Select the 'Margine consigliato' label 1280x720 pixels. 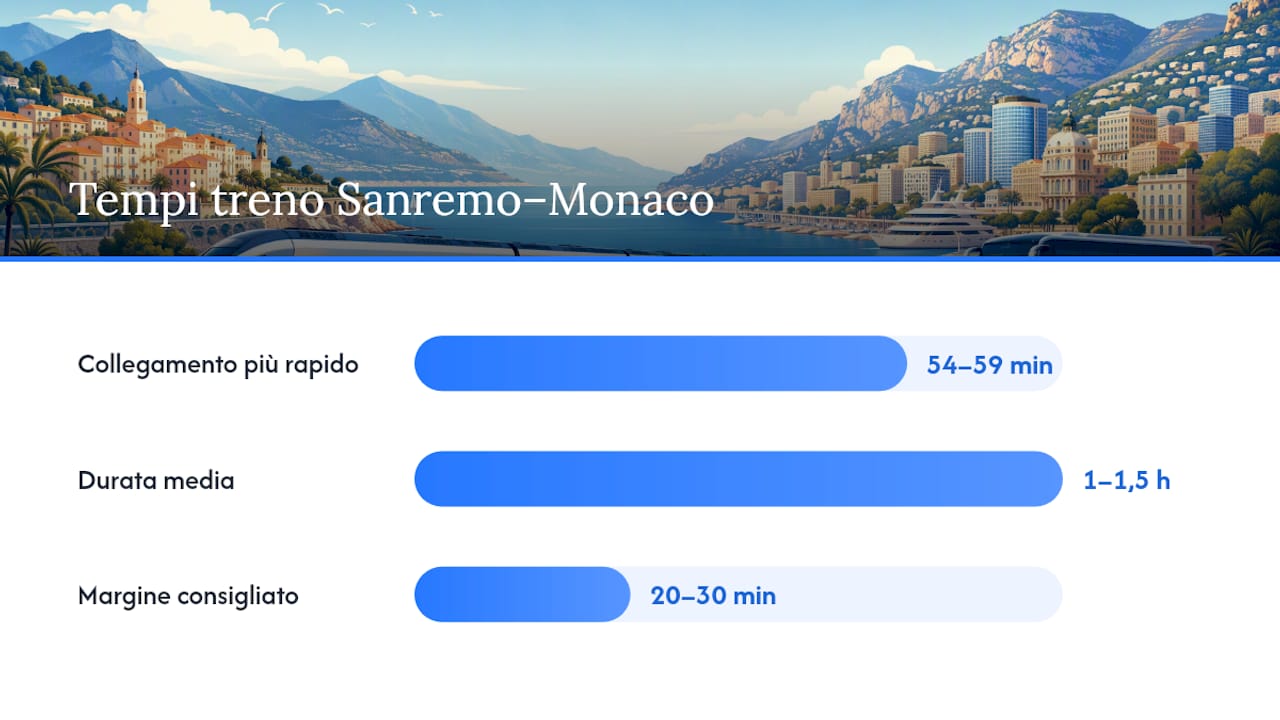pos(188,596)
